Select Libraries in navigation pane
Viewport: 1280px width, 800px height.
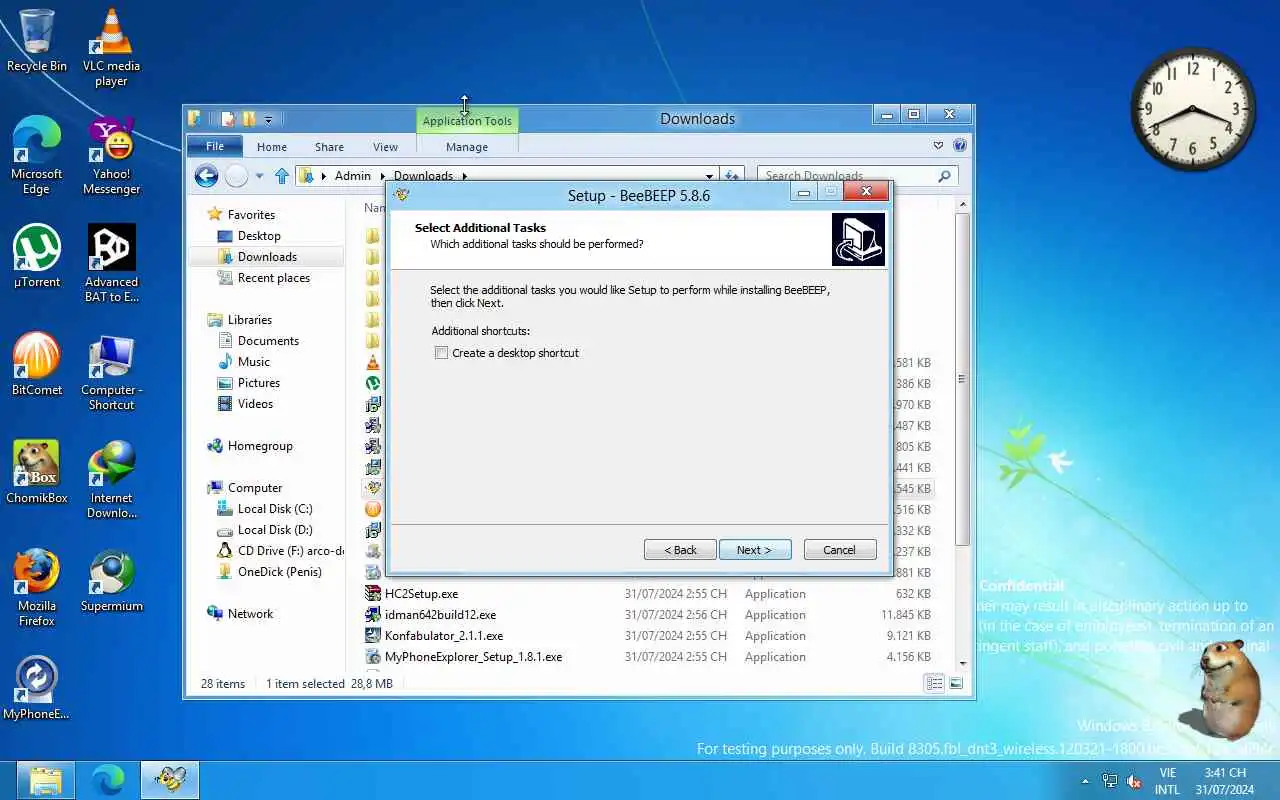tap(250, 320)
